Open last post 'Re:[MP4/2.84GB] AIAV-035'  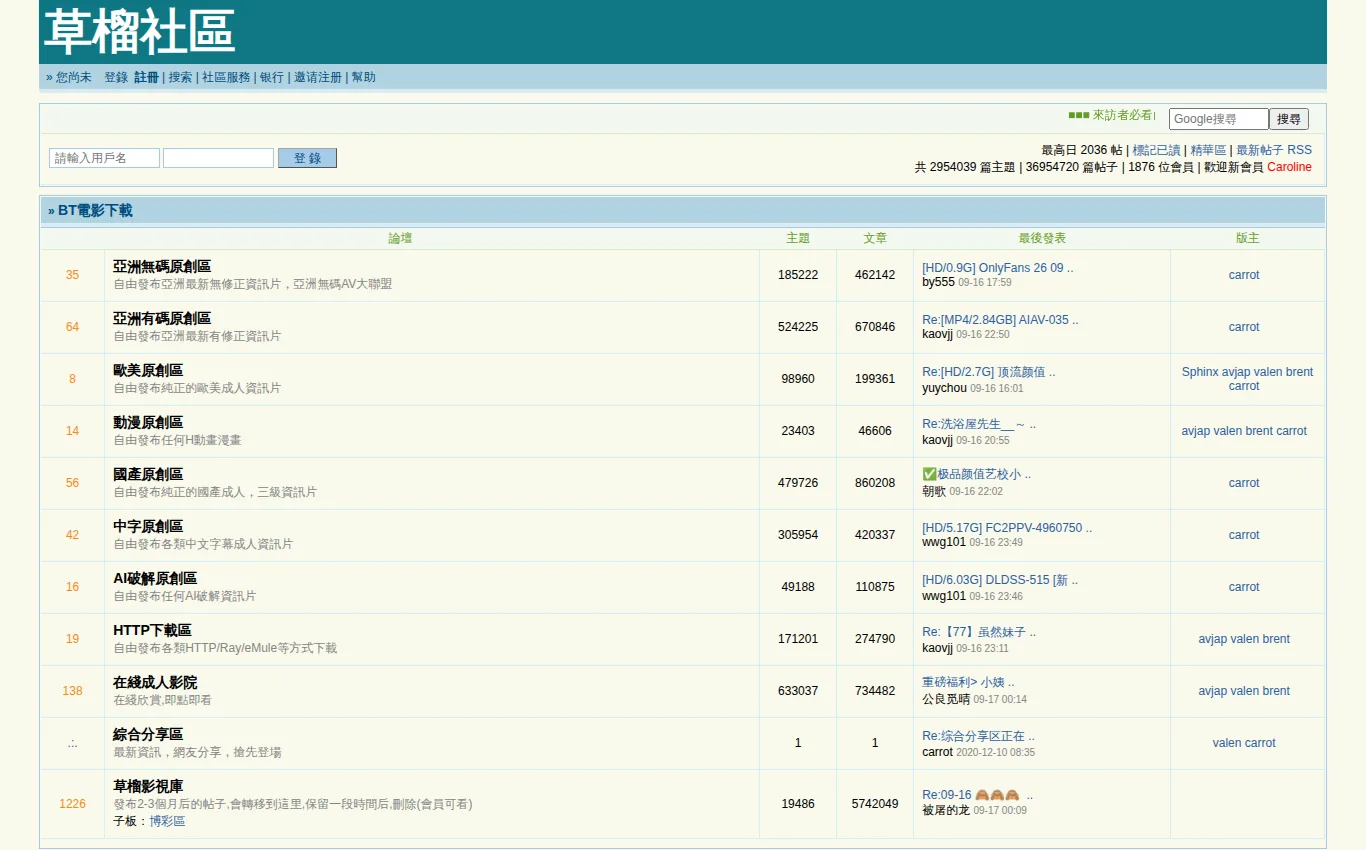1000,320
